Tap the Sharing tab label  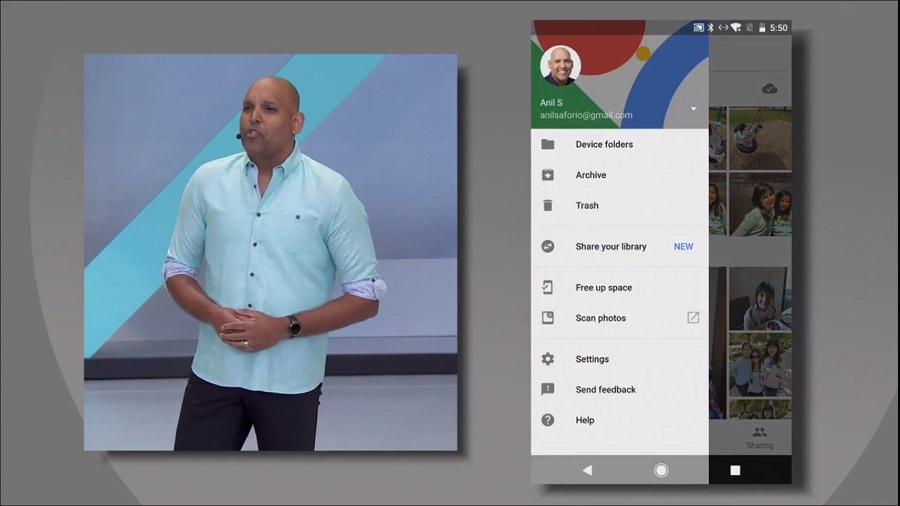point(759,445)
